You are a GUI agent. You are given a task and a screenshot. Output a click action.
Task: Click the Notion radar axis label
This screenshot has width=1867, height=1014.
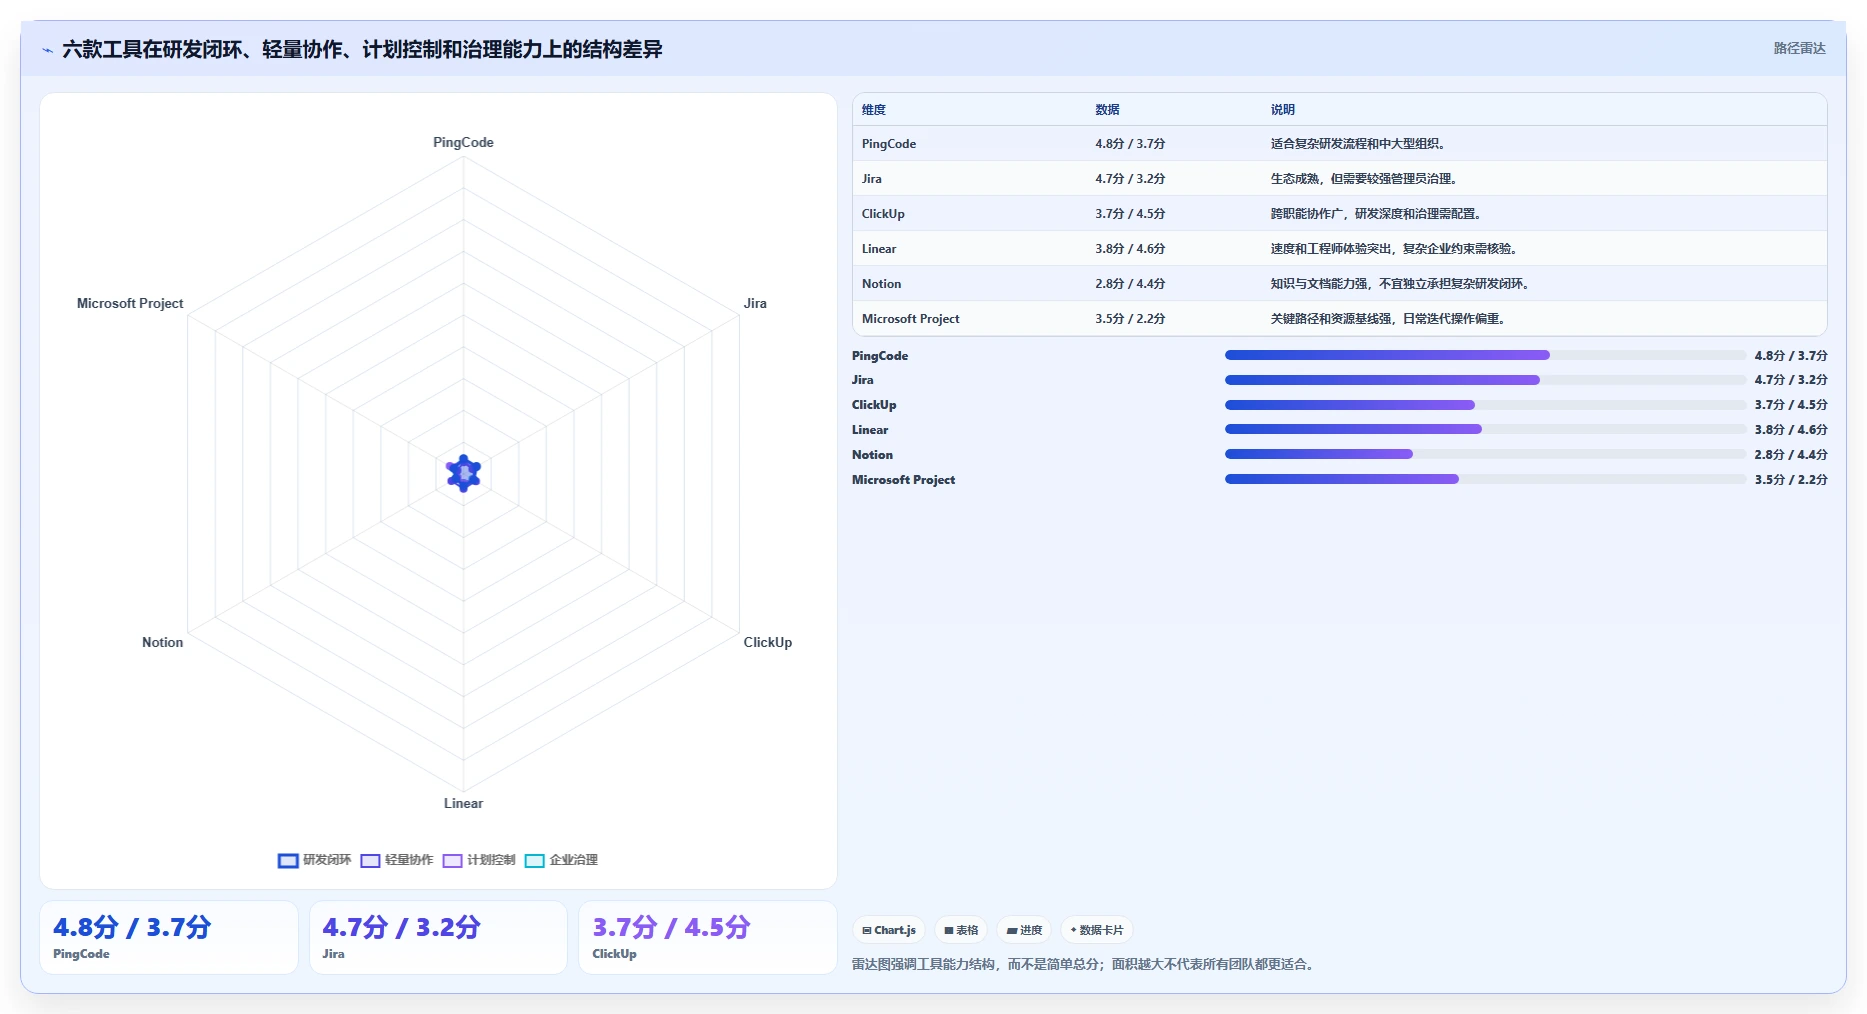(162, 643)
